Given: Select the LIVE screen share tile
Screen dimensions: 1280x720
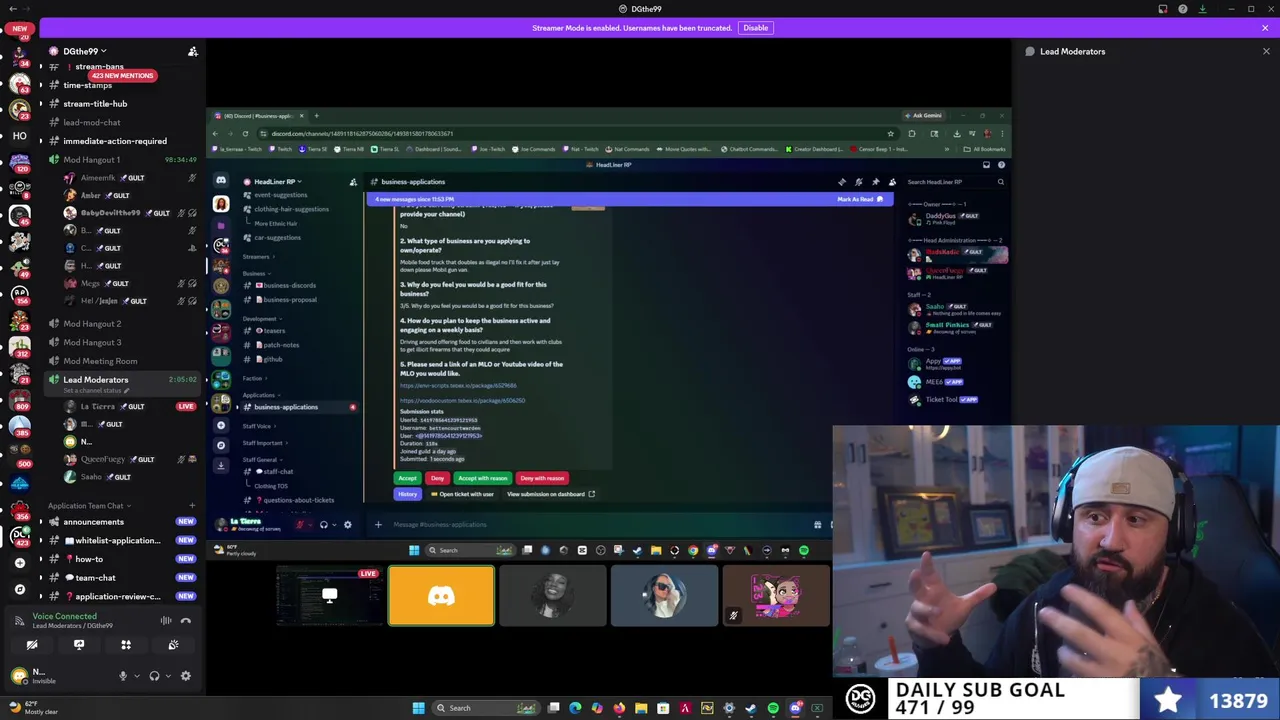Looking at the screenshot, I should [329, 596].
